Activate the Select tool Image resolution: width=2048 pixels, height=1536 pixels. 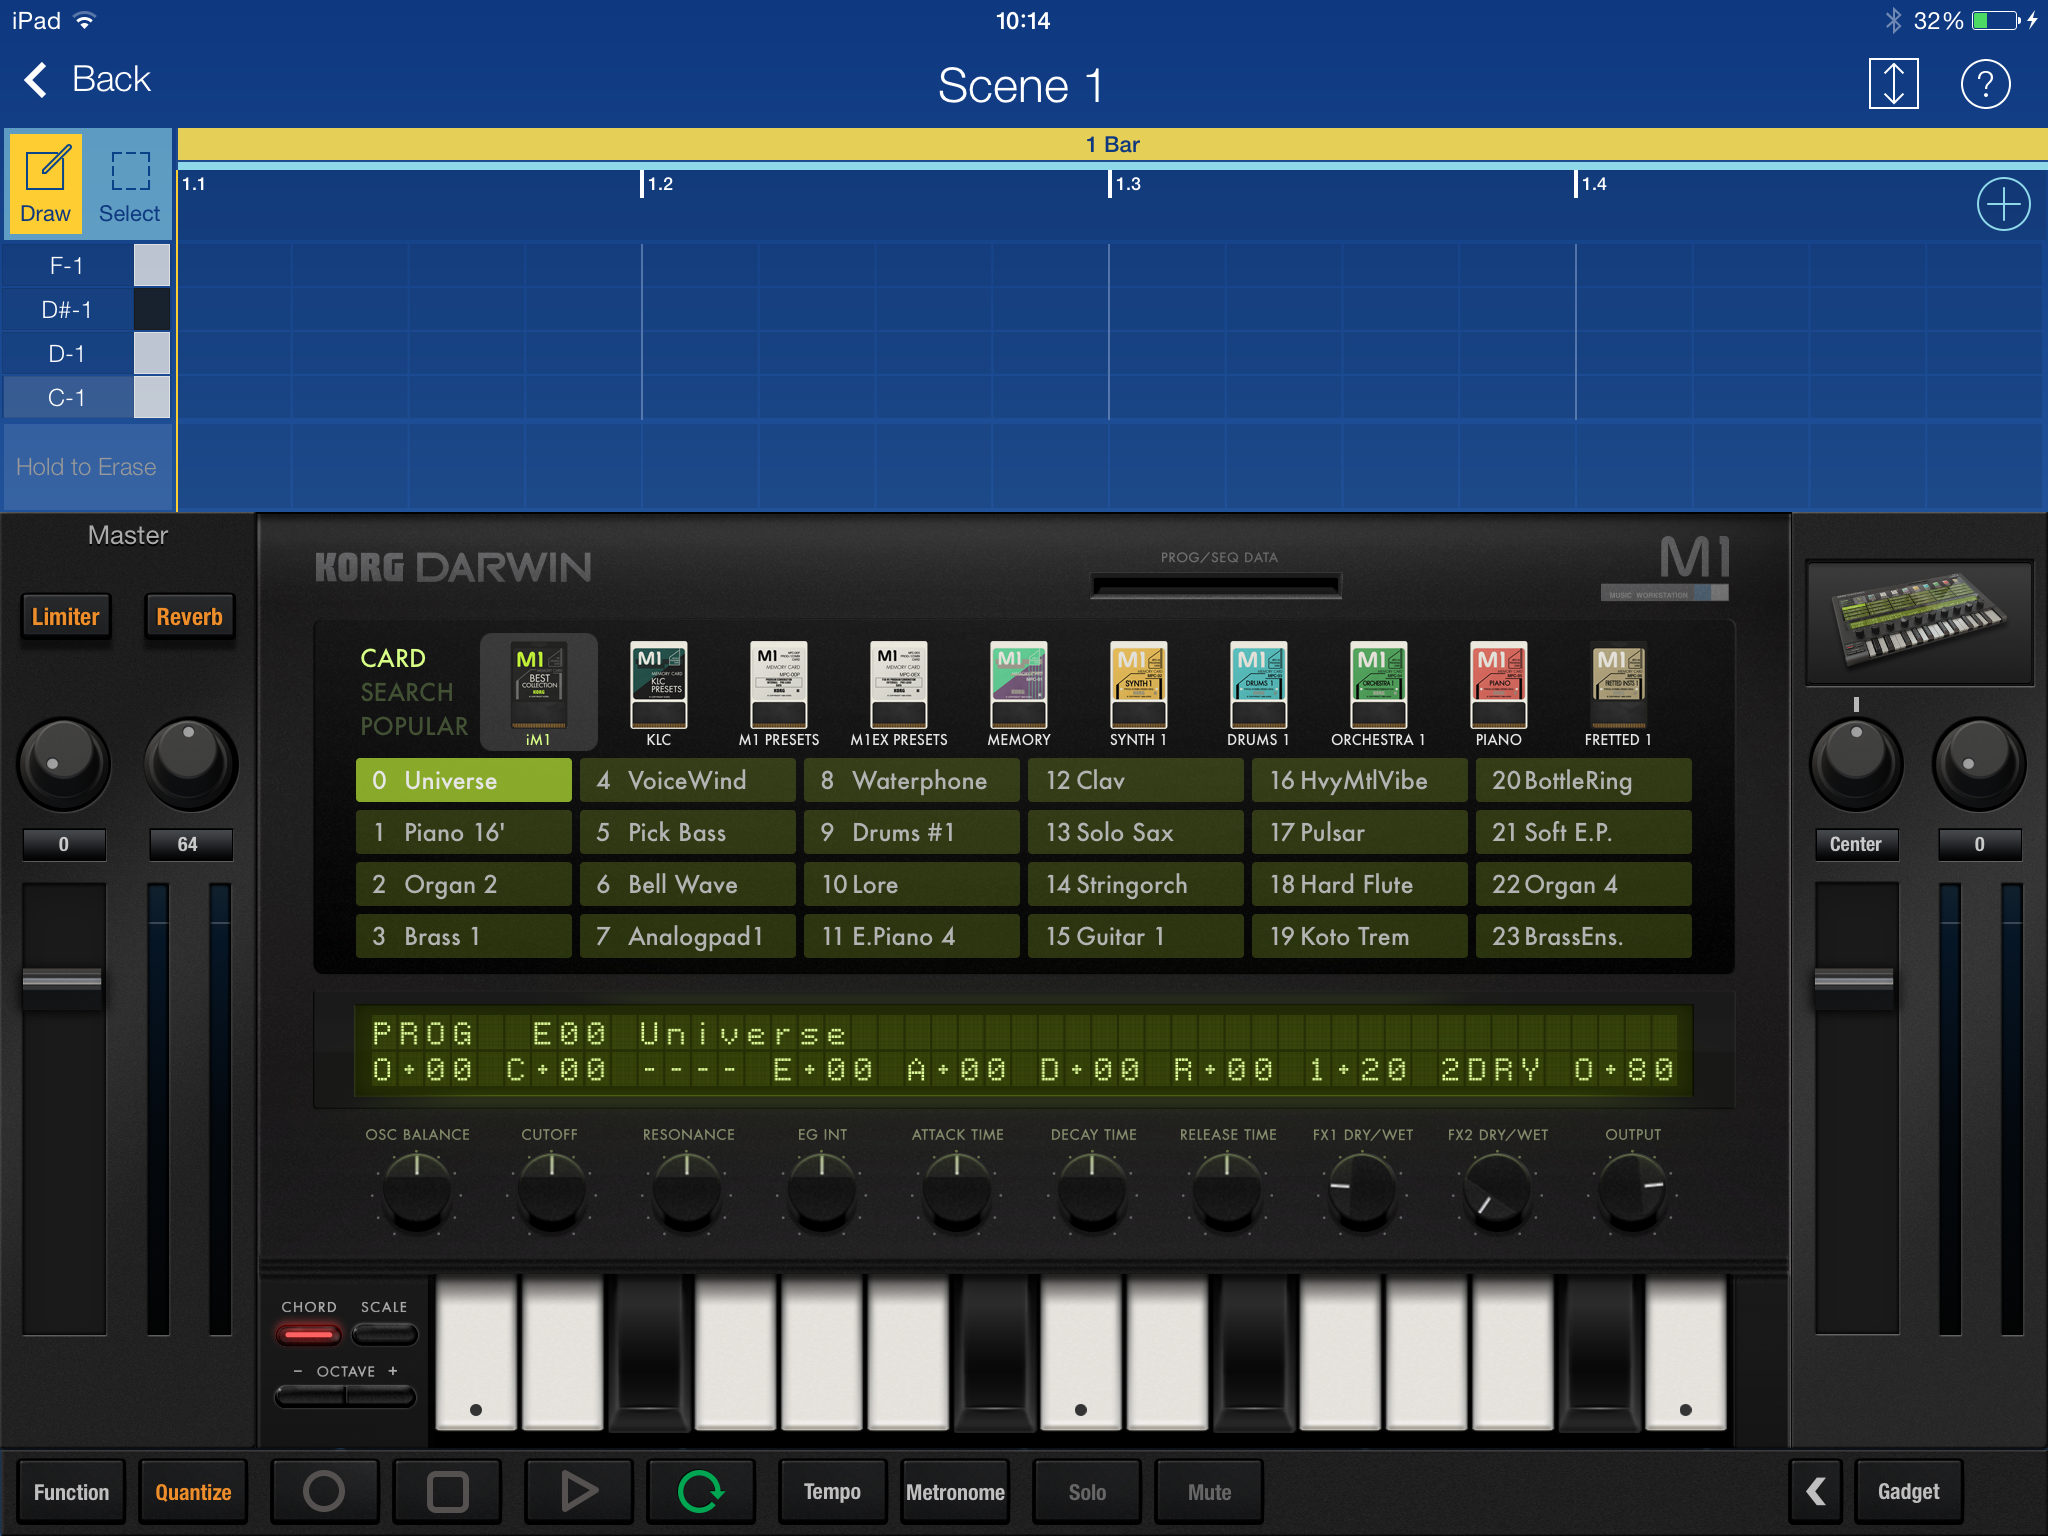129,183
